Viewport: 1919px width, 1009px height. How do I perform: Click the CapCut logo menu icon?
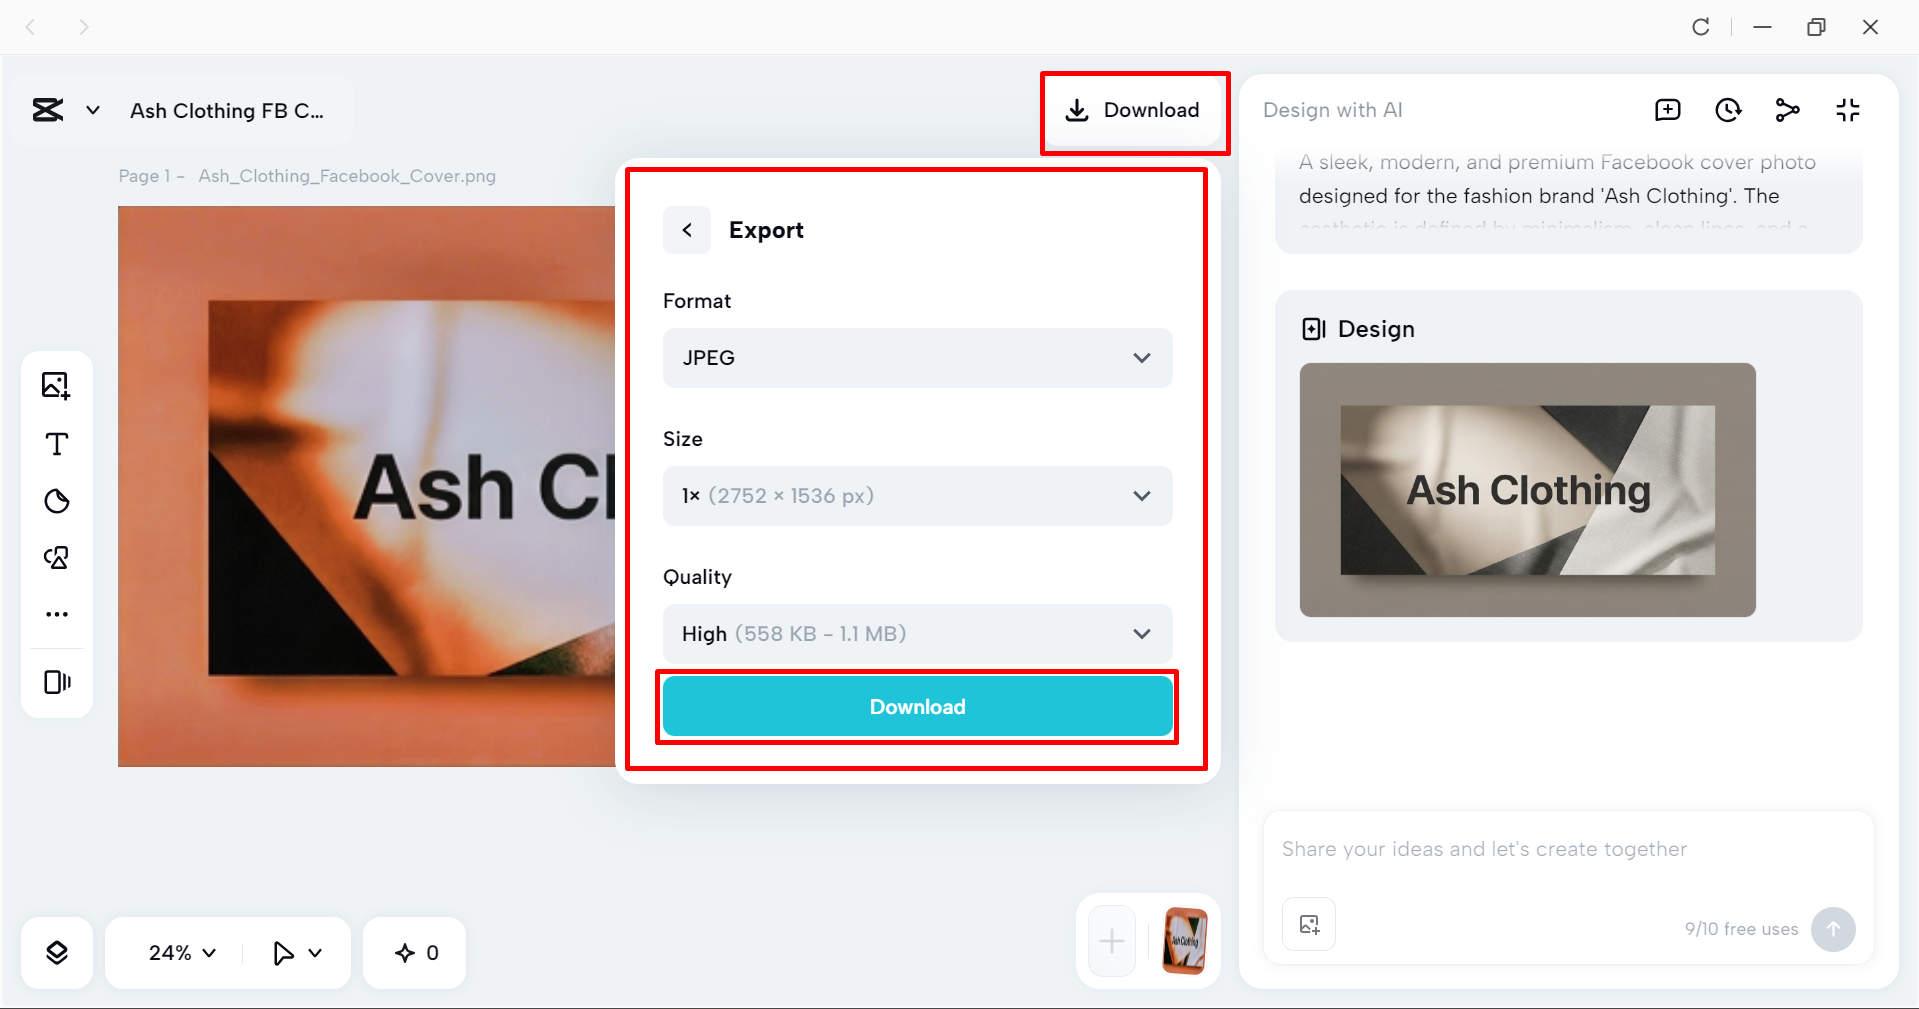pyautogui.click(x=48, y=110)
